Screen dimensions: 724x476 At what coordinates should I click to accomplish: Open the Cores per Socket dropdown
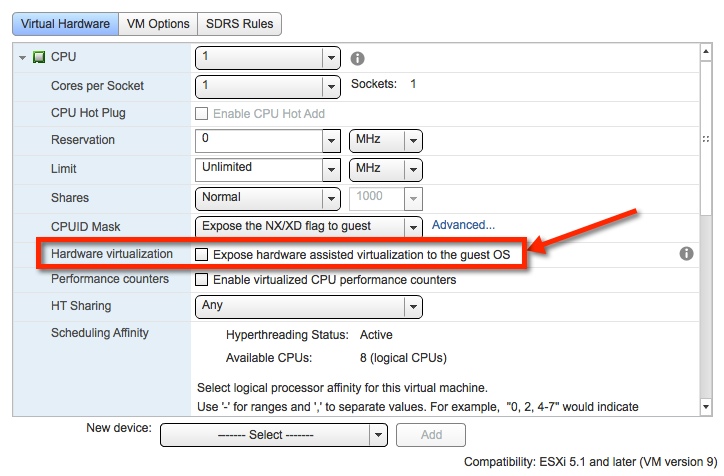[268, 87]
